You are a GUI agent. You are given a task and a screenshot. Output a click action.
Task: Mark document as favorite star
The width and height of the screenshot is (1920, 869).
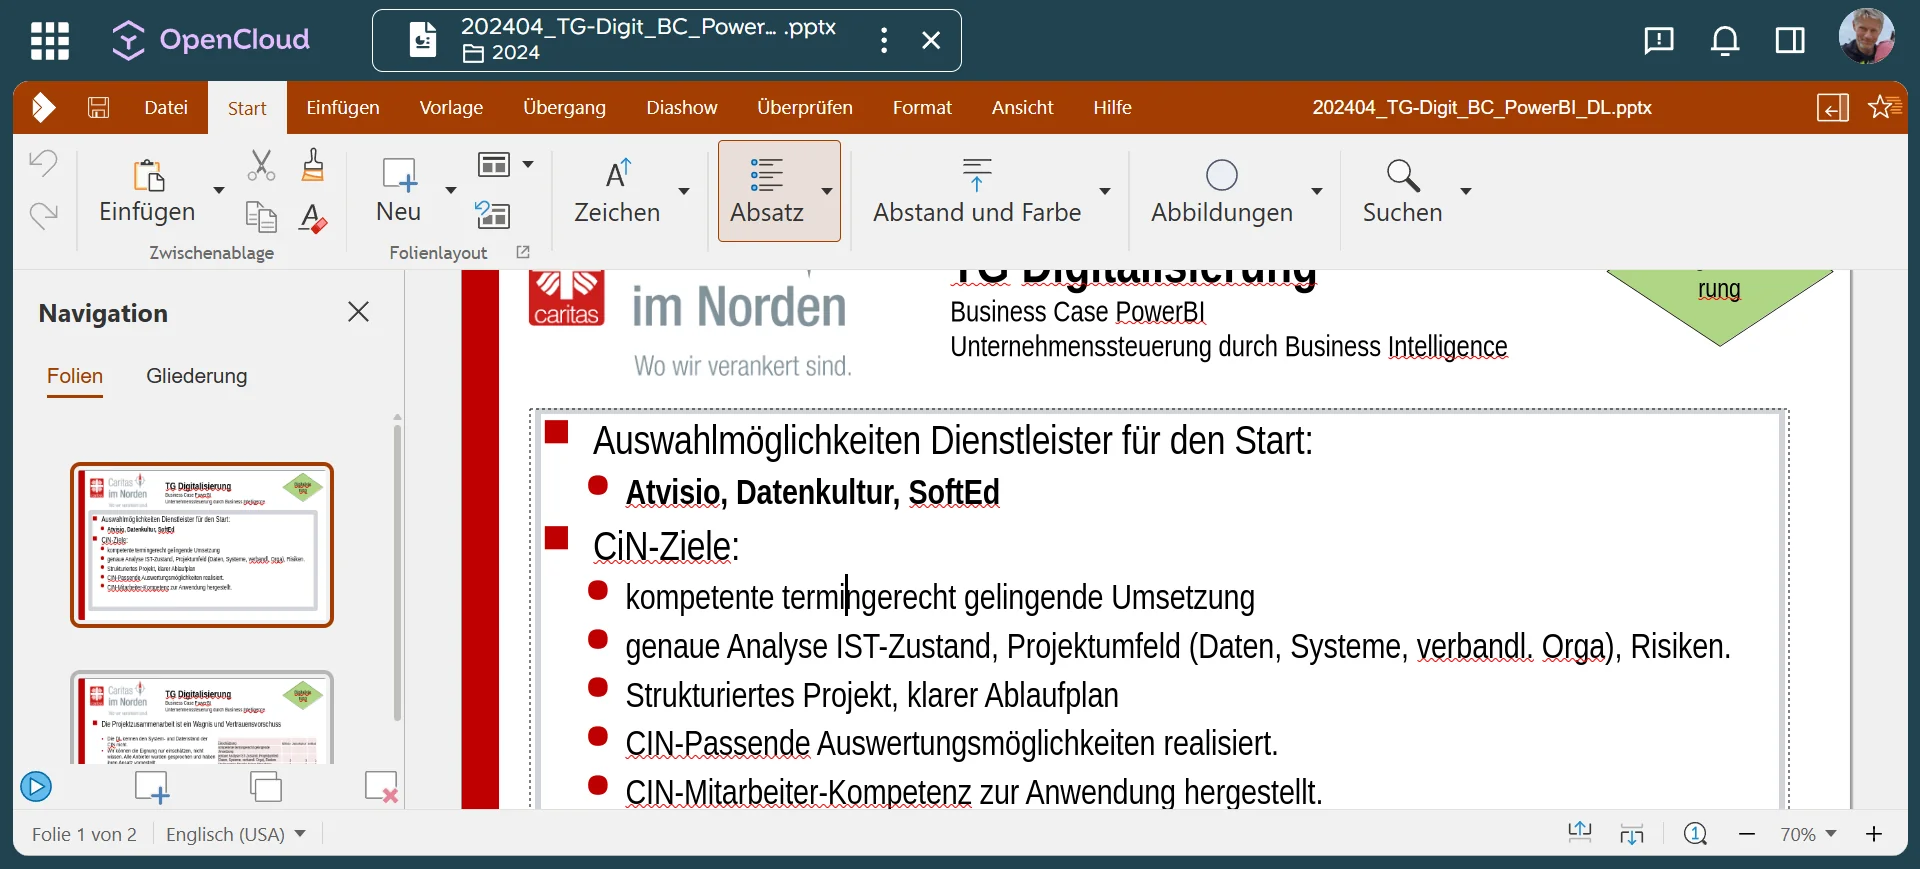(1885, 107)
